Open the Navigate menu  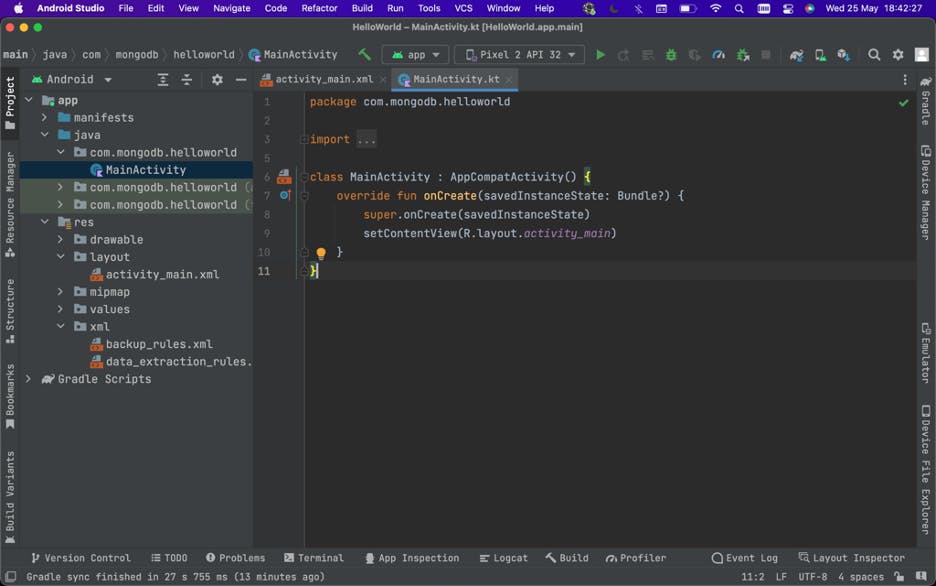232,8
